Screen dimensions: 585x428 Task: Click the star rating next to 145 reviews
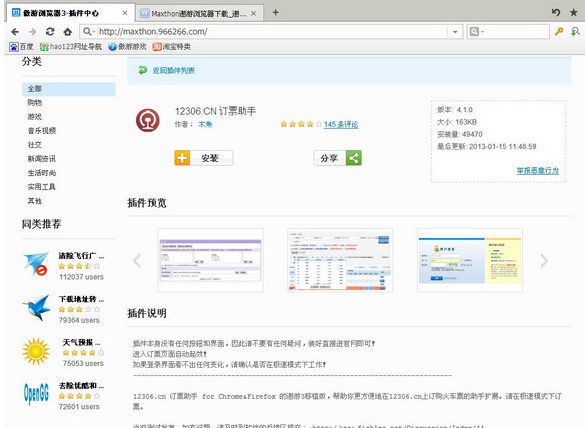coord(301,124)
